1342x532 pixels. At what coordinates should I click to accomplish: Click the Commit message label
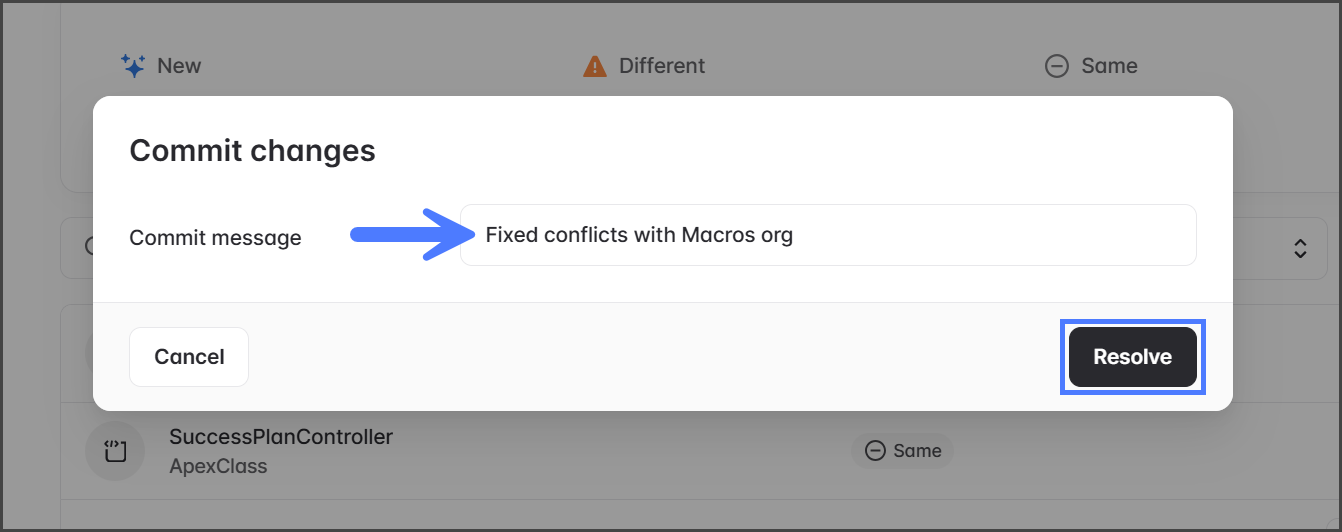[215, 238]
